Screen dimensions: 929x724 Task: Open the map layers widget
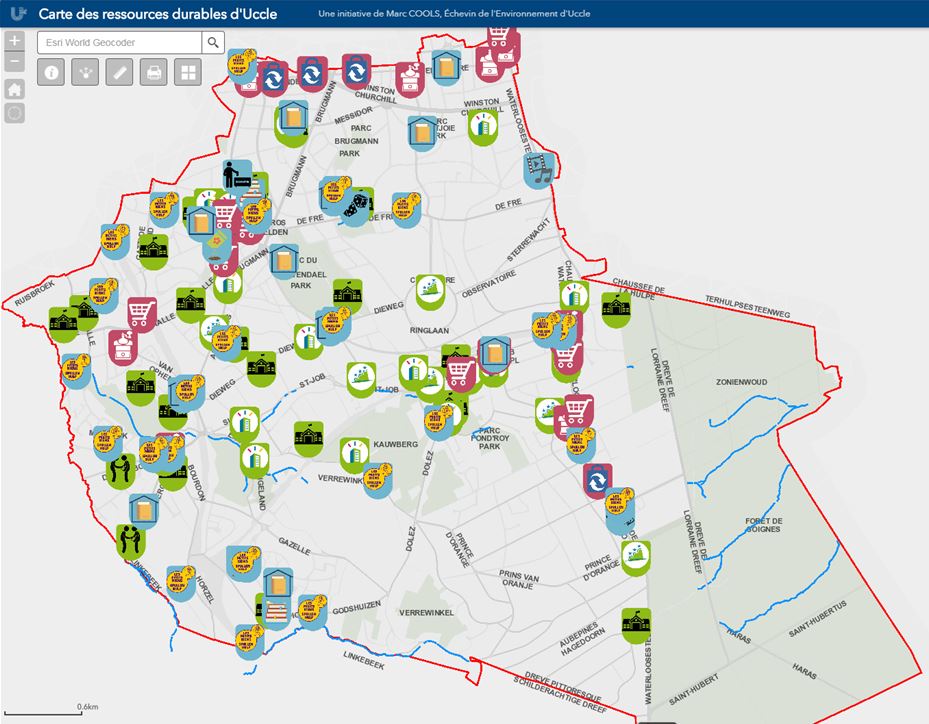[x=85, y=72]
